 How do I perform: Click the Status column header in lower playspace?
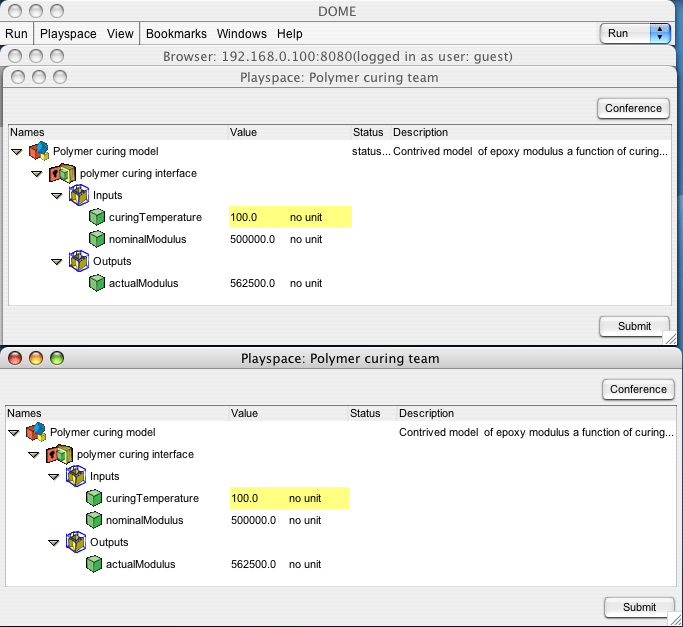(372, 413)
